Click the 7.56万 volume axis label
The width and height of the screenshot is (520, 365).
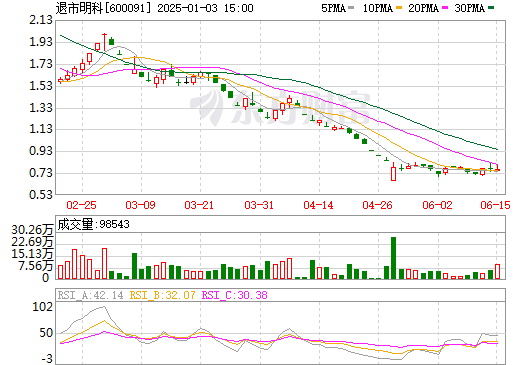(x=36, y=266)
